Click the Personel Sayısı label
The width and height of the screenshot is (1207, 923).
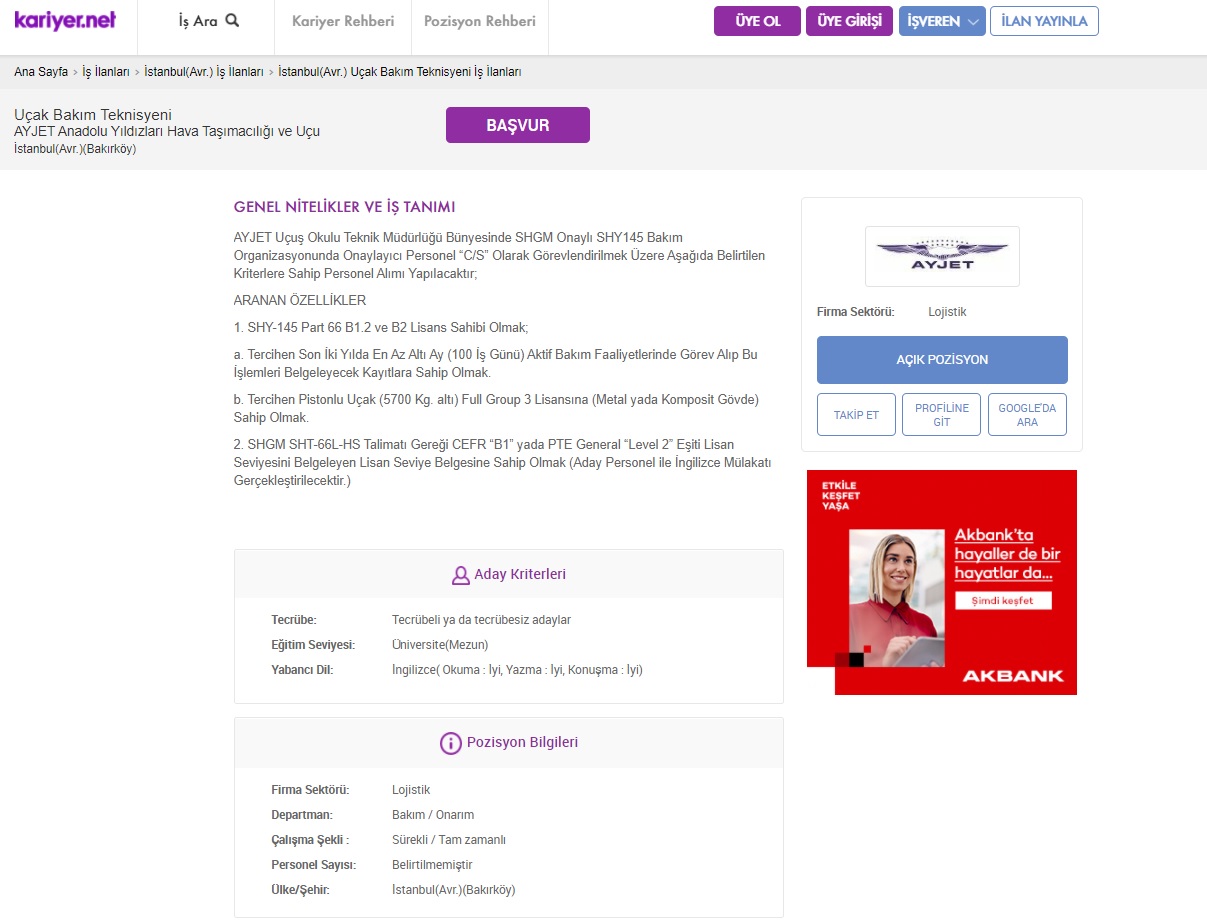[x=314, y=865]
